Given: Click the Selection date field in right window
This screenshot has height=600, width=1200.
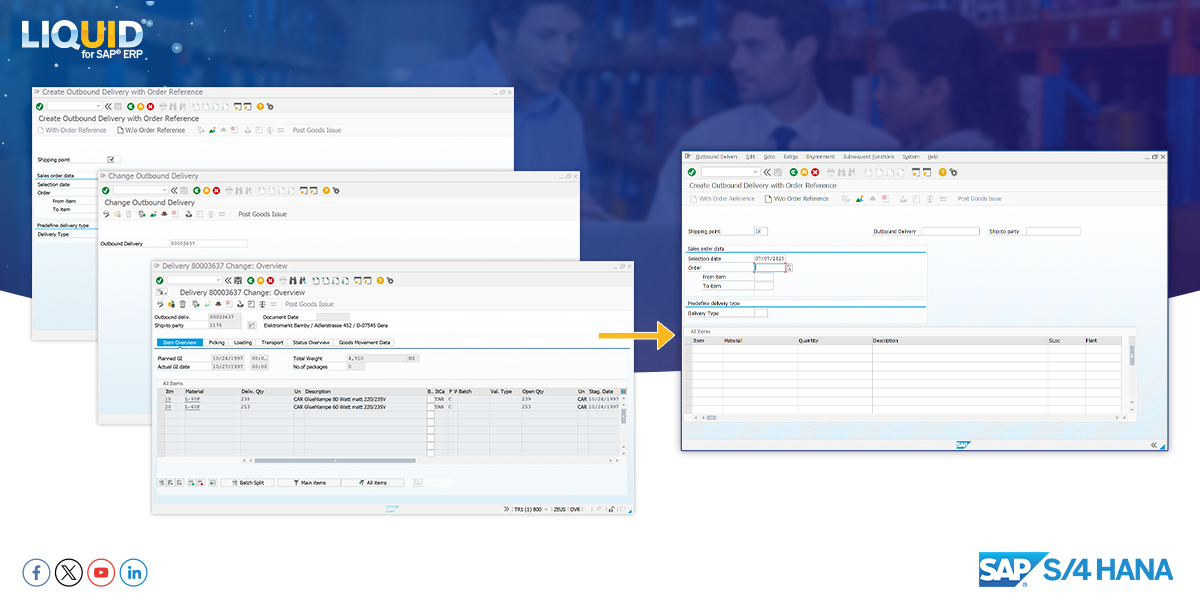Looking at the screenshot, I should click(769, 259).
